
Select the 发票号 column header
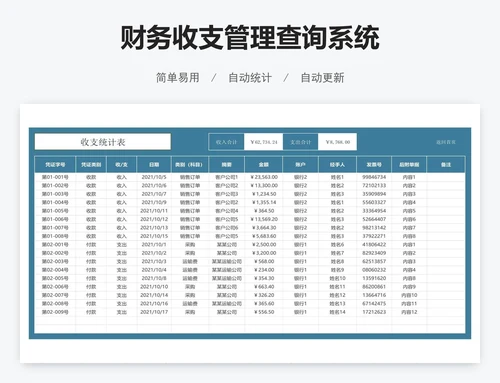tap(374, 164)
